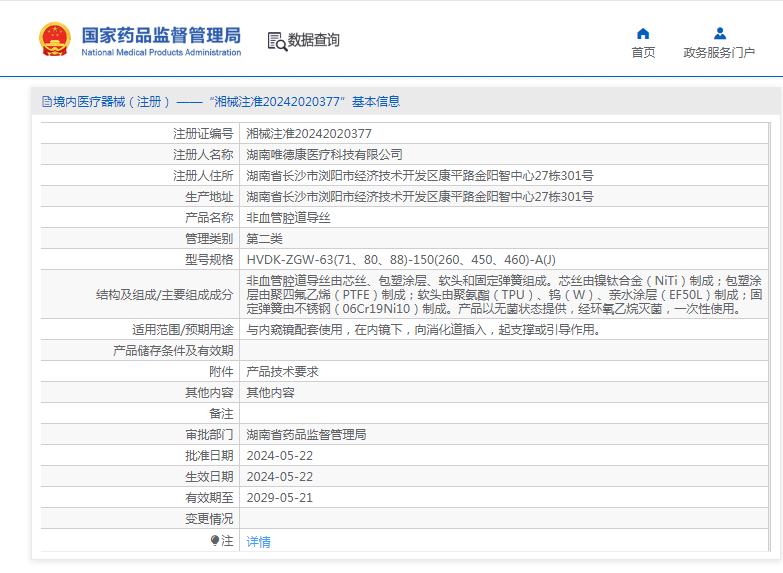This screenshot has height=573, width=783.
Task: Click the lightbulb icon beside 注
Action: pyautogui.click(x=215, y=540)
